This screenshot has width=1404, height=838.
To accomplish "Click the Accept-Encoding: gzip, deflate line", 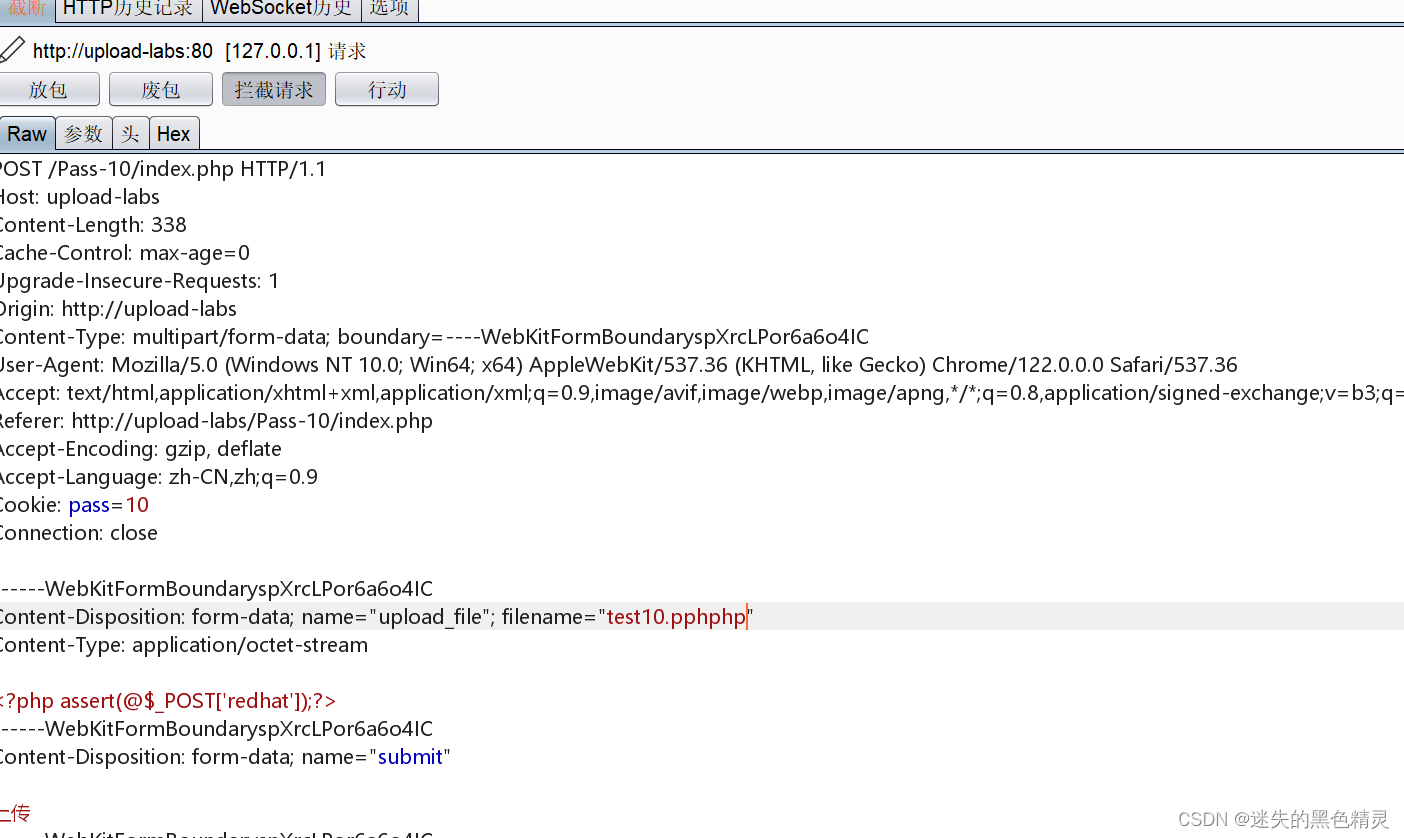I will (x=140, y=449).
